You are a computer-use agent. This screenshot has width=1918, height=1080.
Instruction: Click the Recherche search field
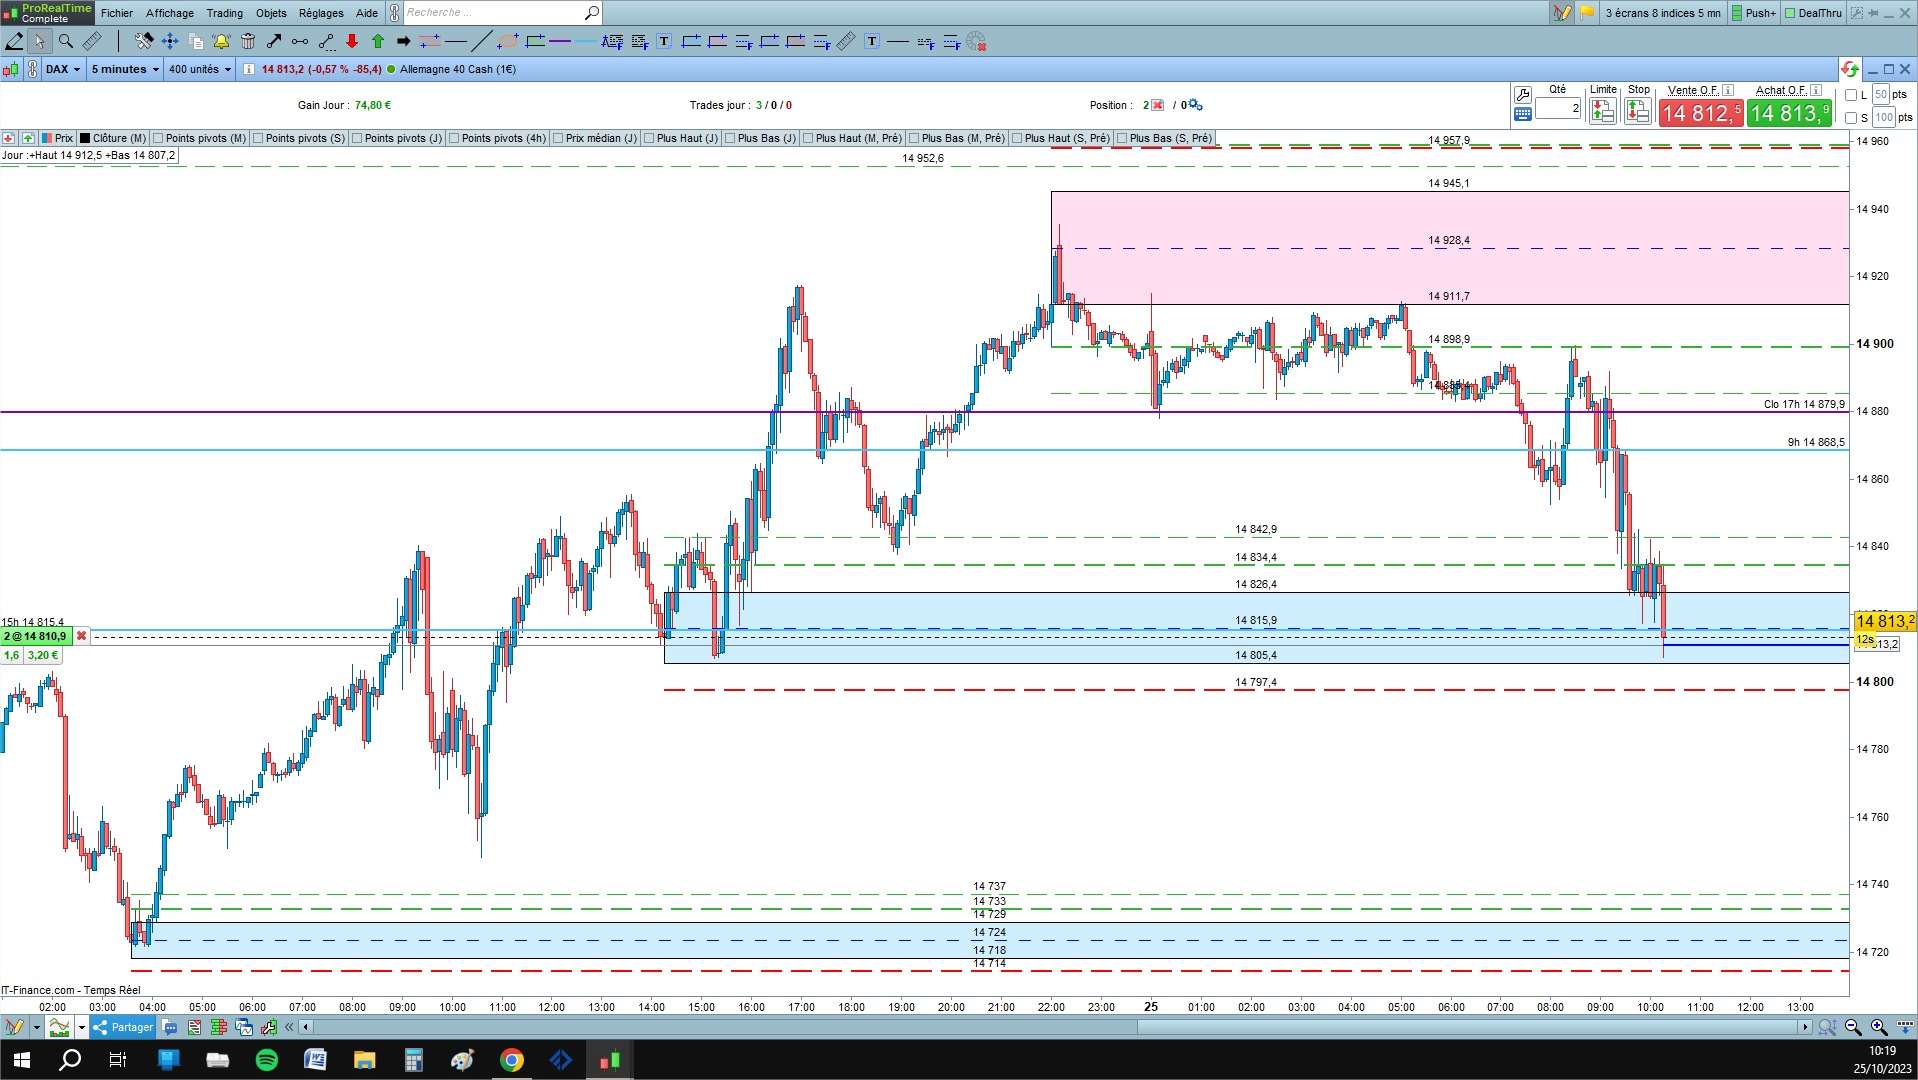[494, 13]
